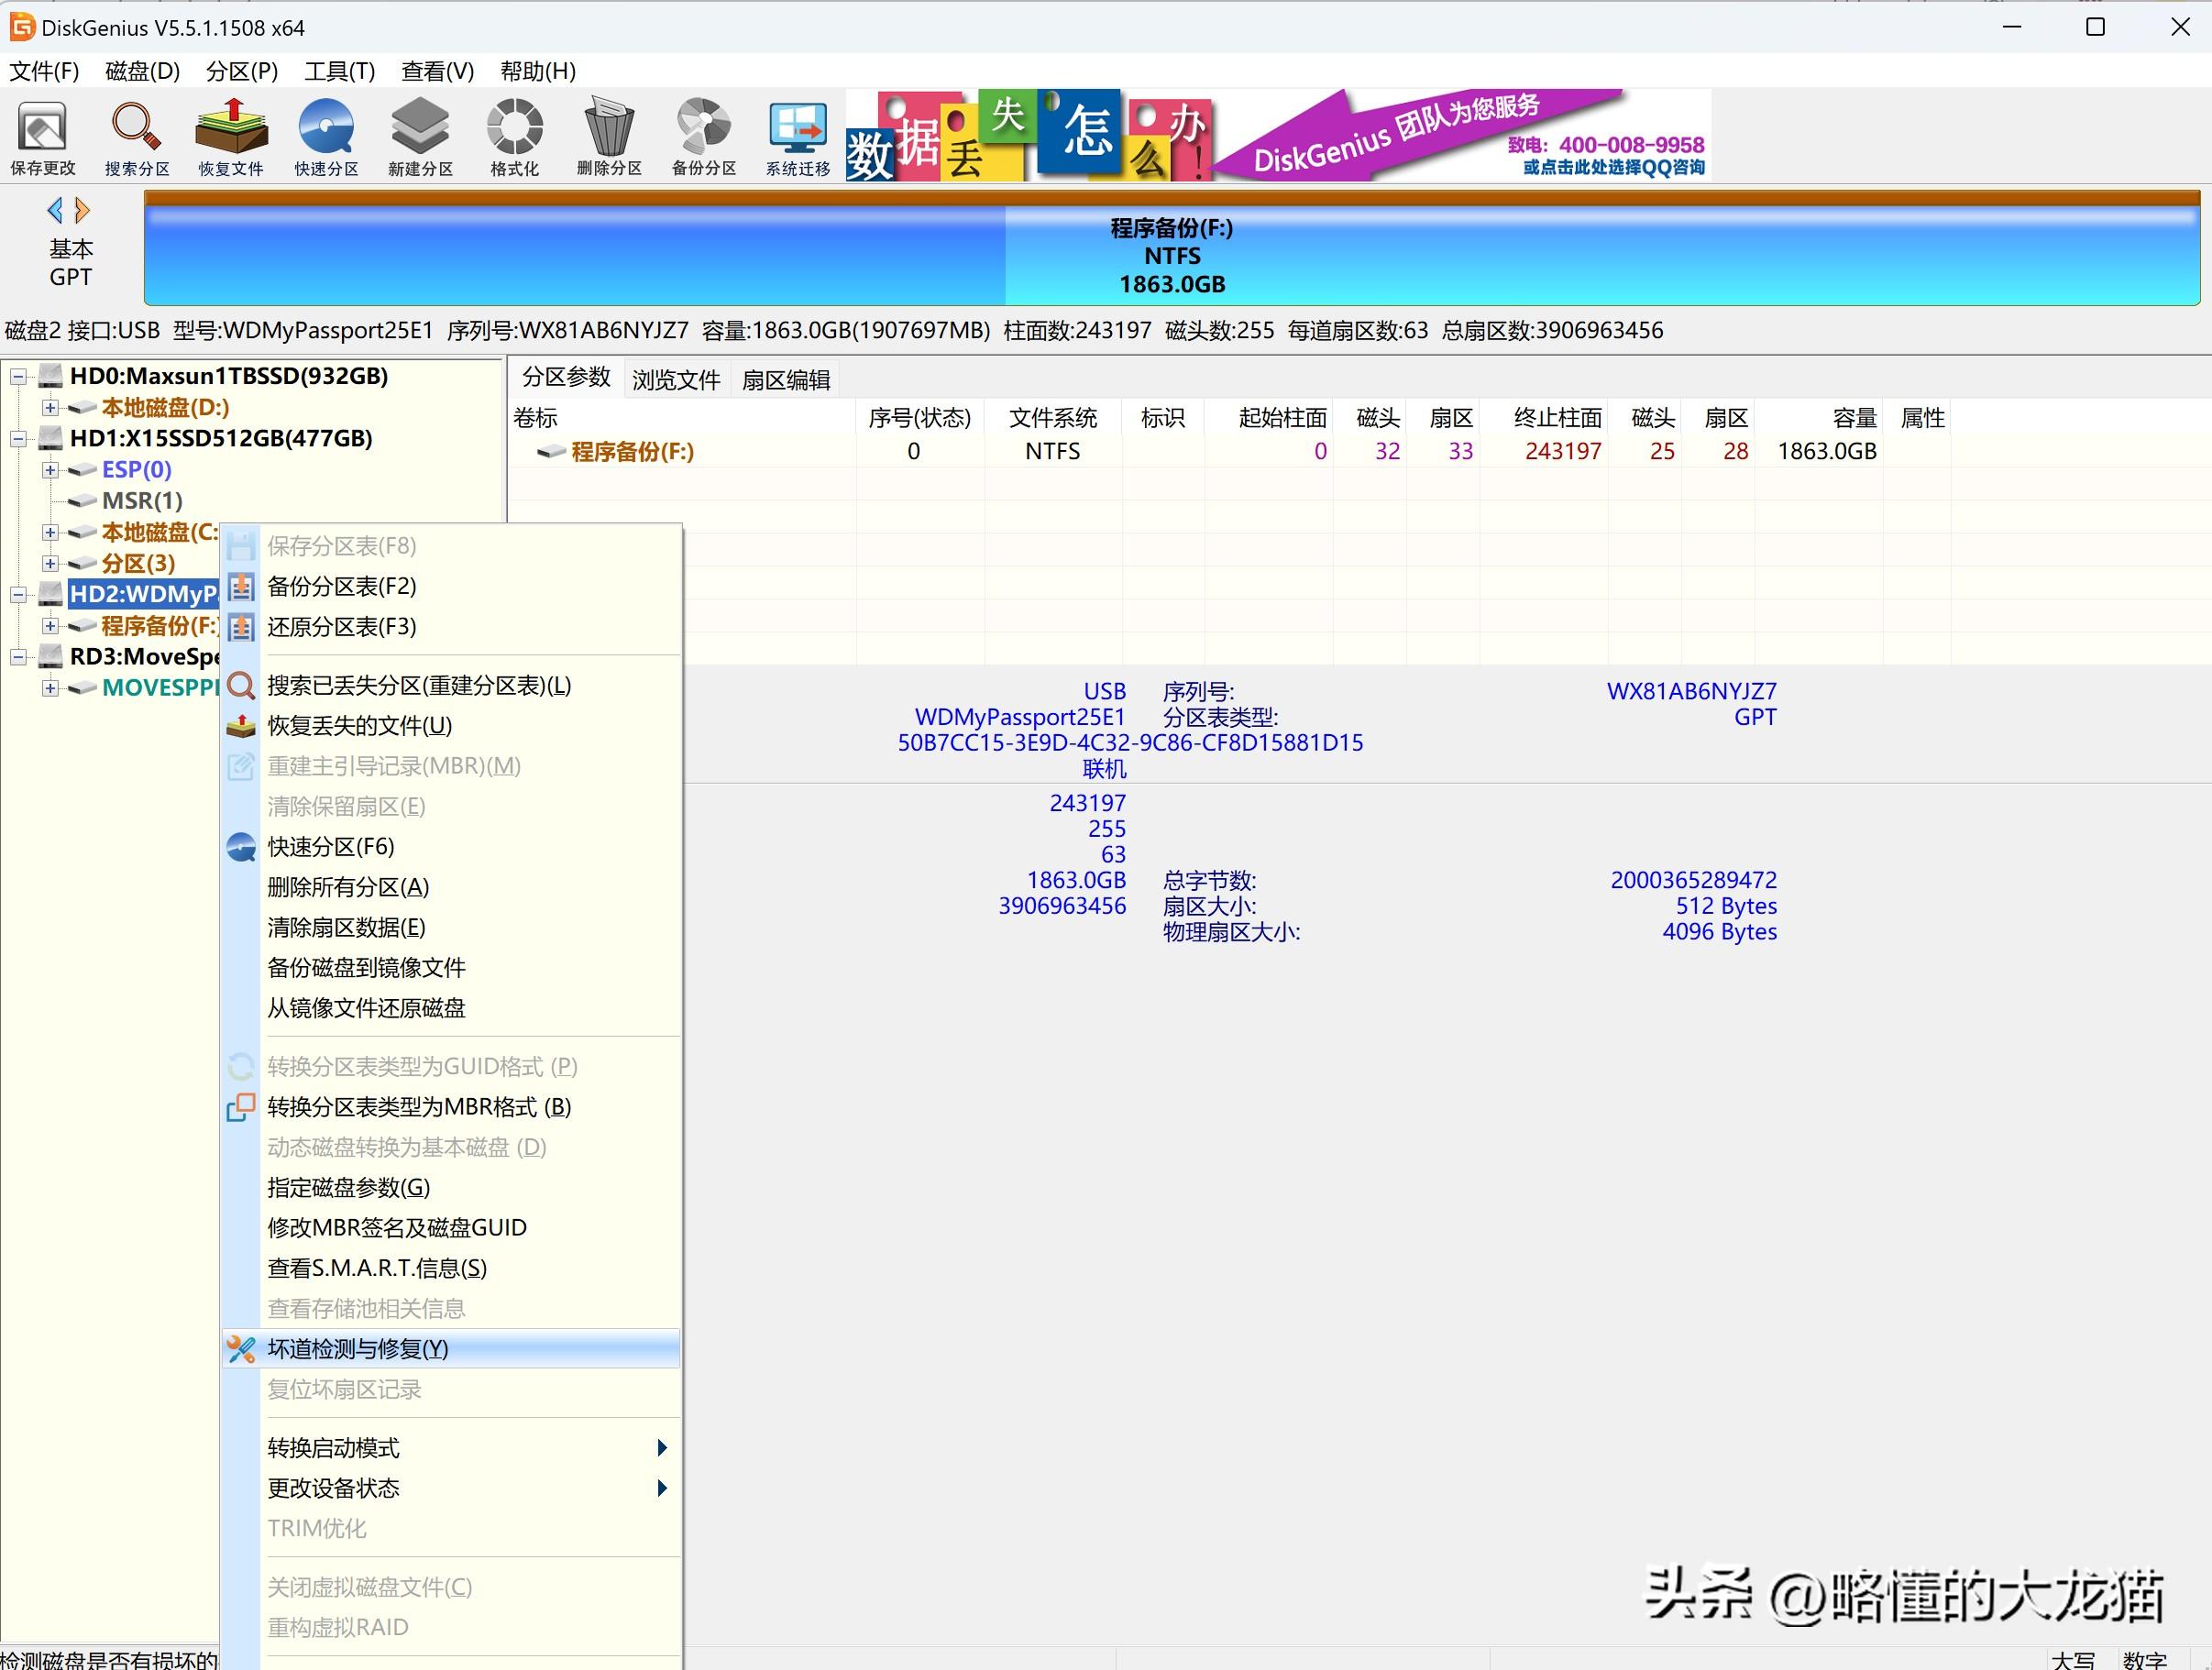This screenshot has width=2212, height=1670.
Task: Click the Search Partition (搜索分区) toolbar icon
Action: pos(137,138)
